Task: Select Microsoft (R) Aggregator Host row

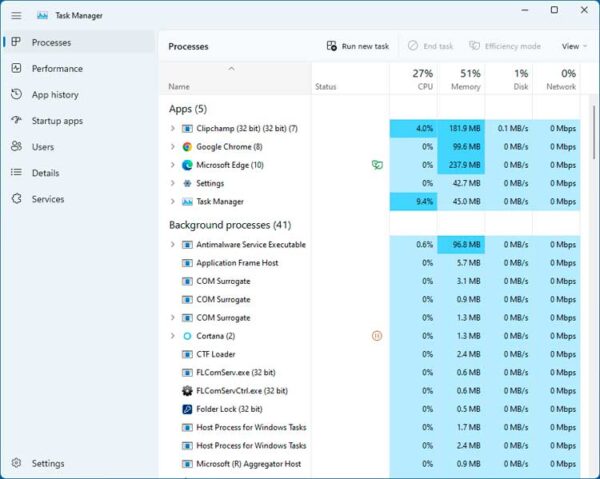Action: coord(370,464)
